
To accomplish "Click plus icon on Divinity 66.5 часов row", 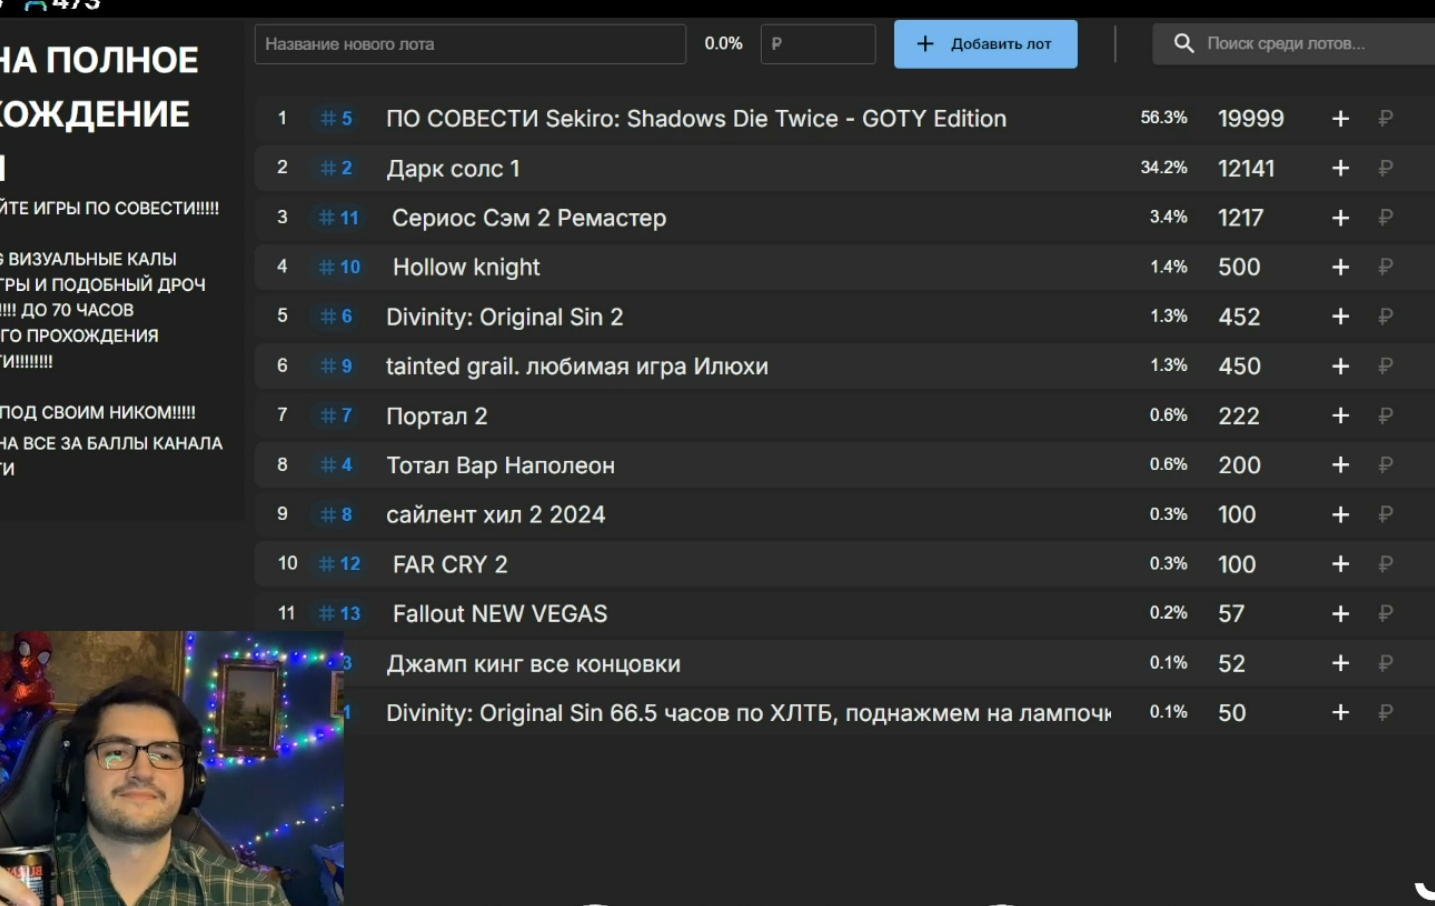I will (1340, 713).
